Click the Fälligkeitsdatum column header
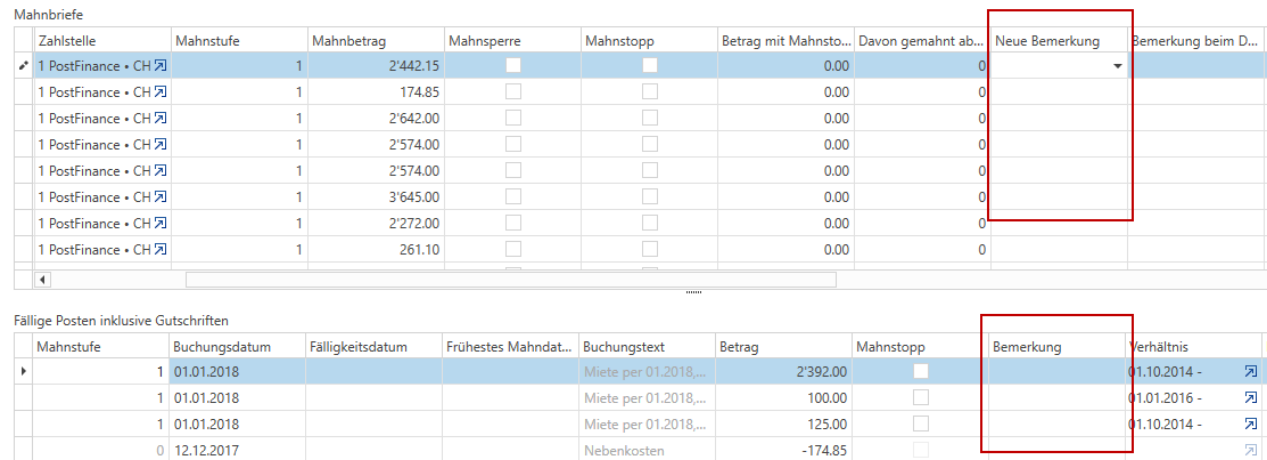Viewport: 1267px width, 460px height. click(374, 347)
